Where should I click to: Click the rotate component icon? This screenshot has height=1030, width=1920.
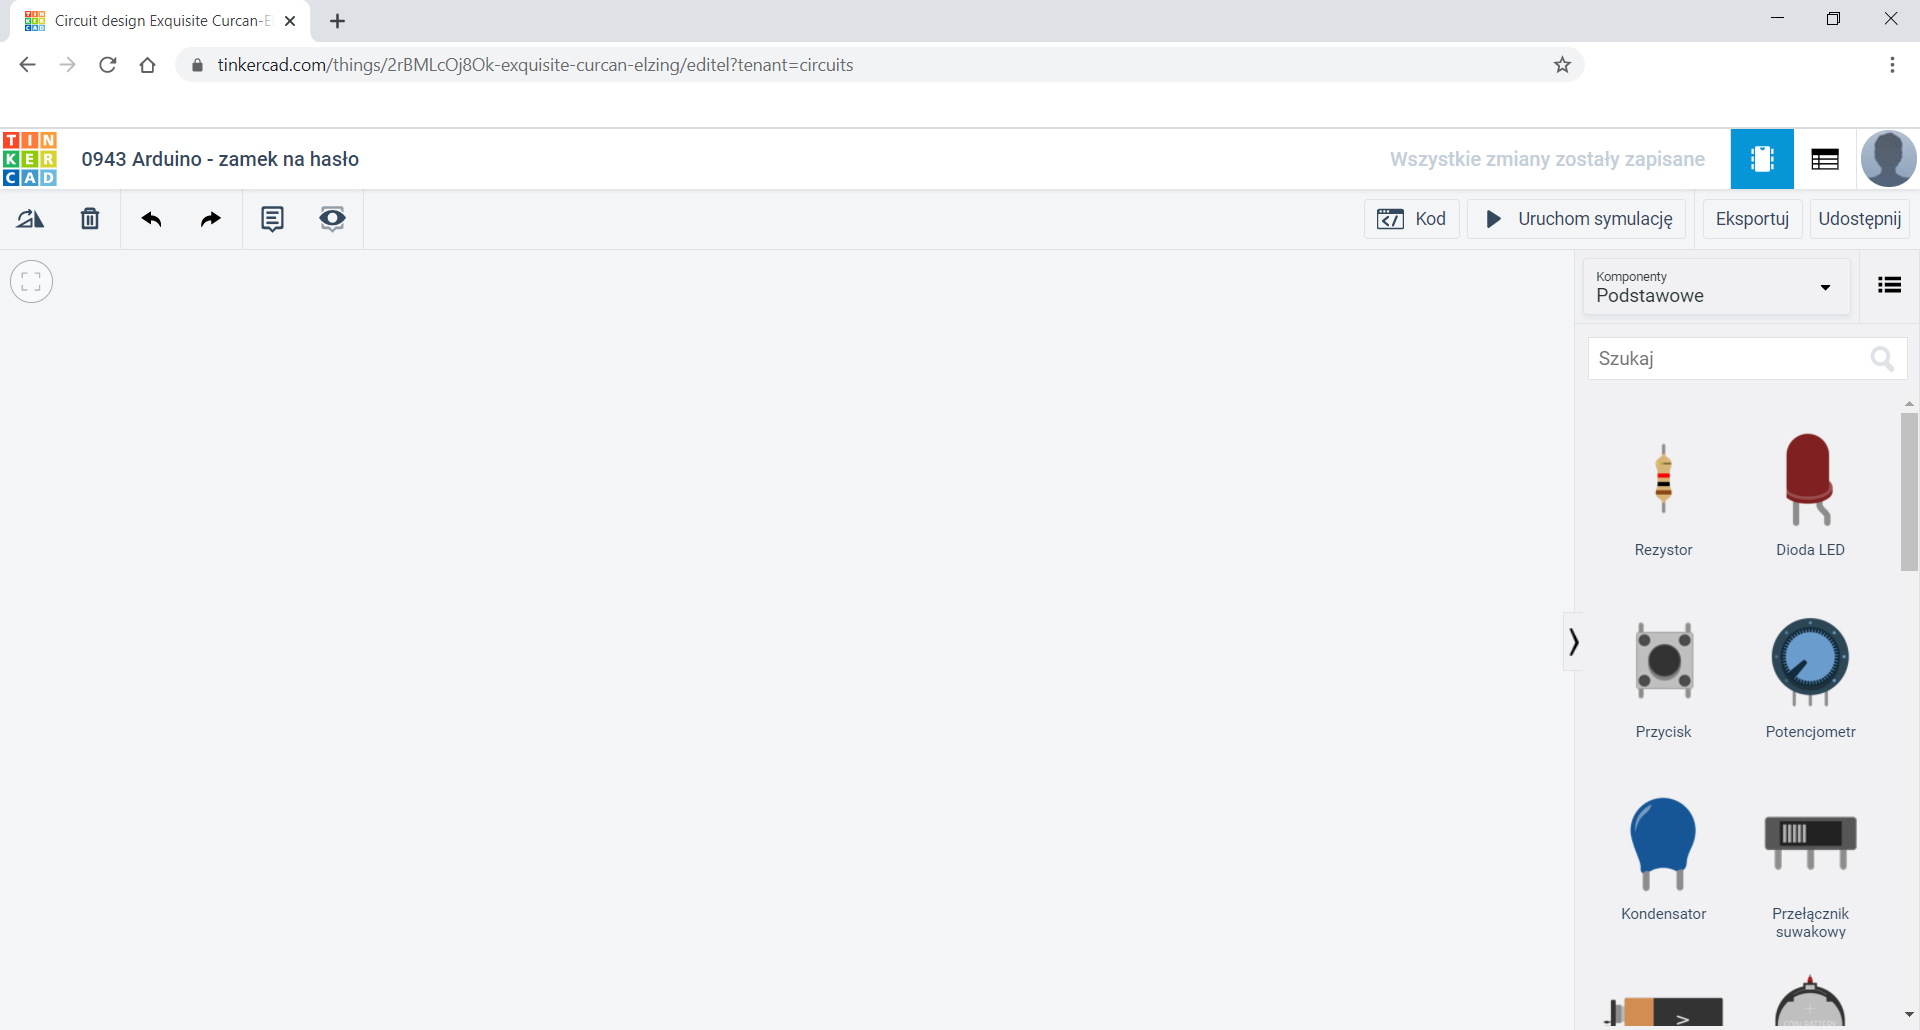30,219
